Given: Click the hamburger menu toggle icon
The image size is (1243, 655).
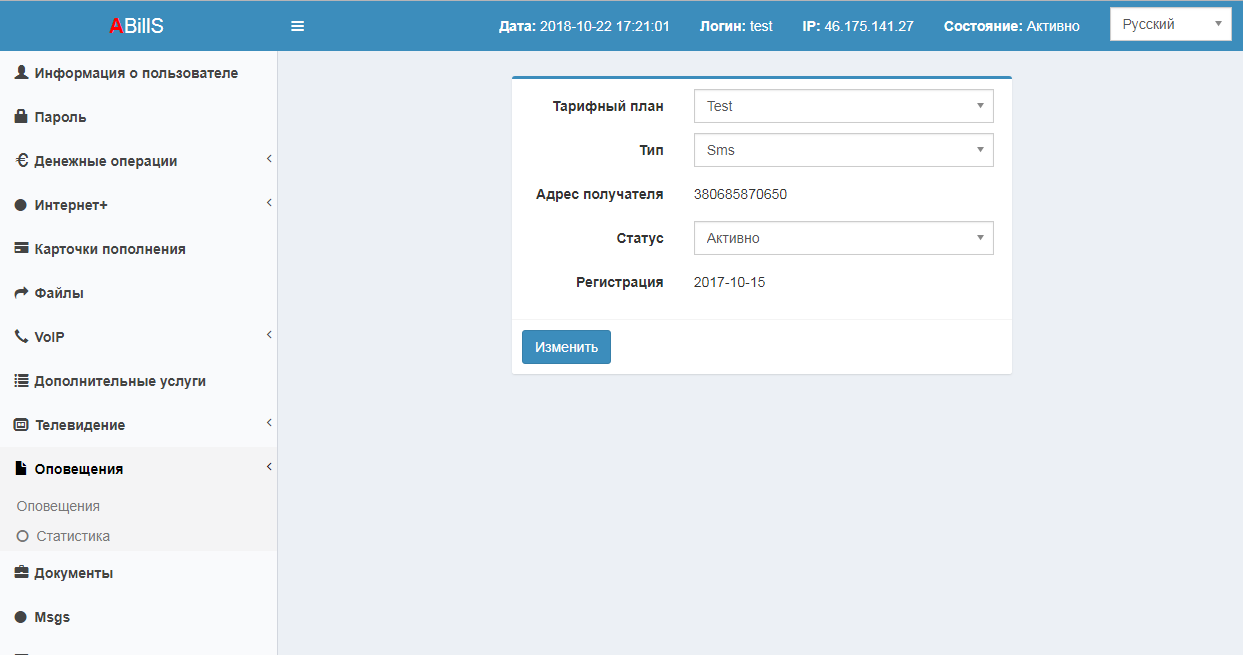Looking at the screenshot, I should pyautogui.click(x=297, y=26).
